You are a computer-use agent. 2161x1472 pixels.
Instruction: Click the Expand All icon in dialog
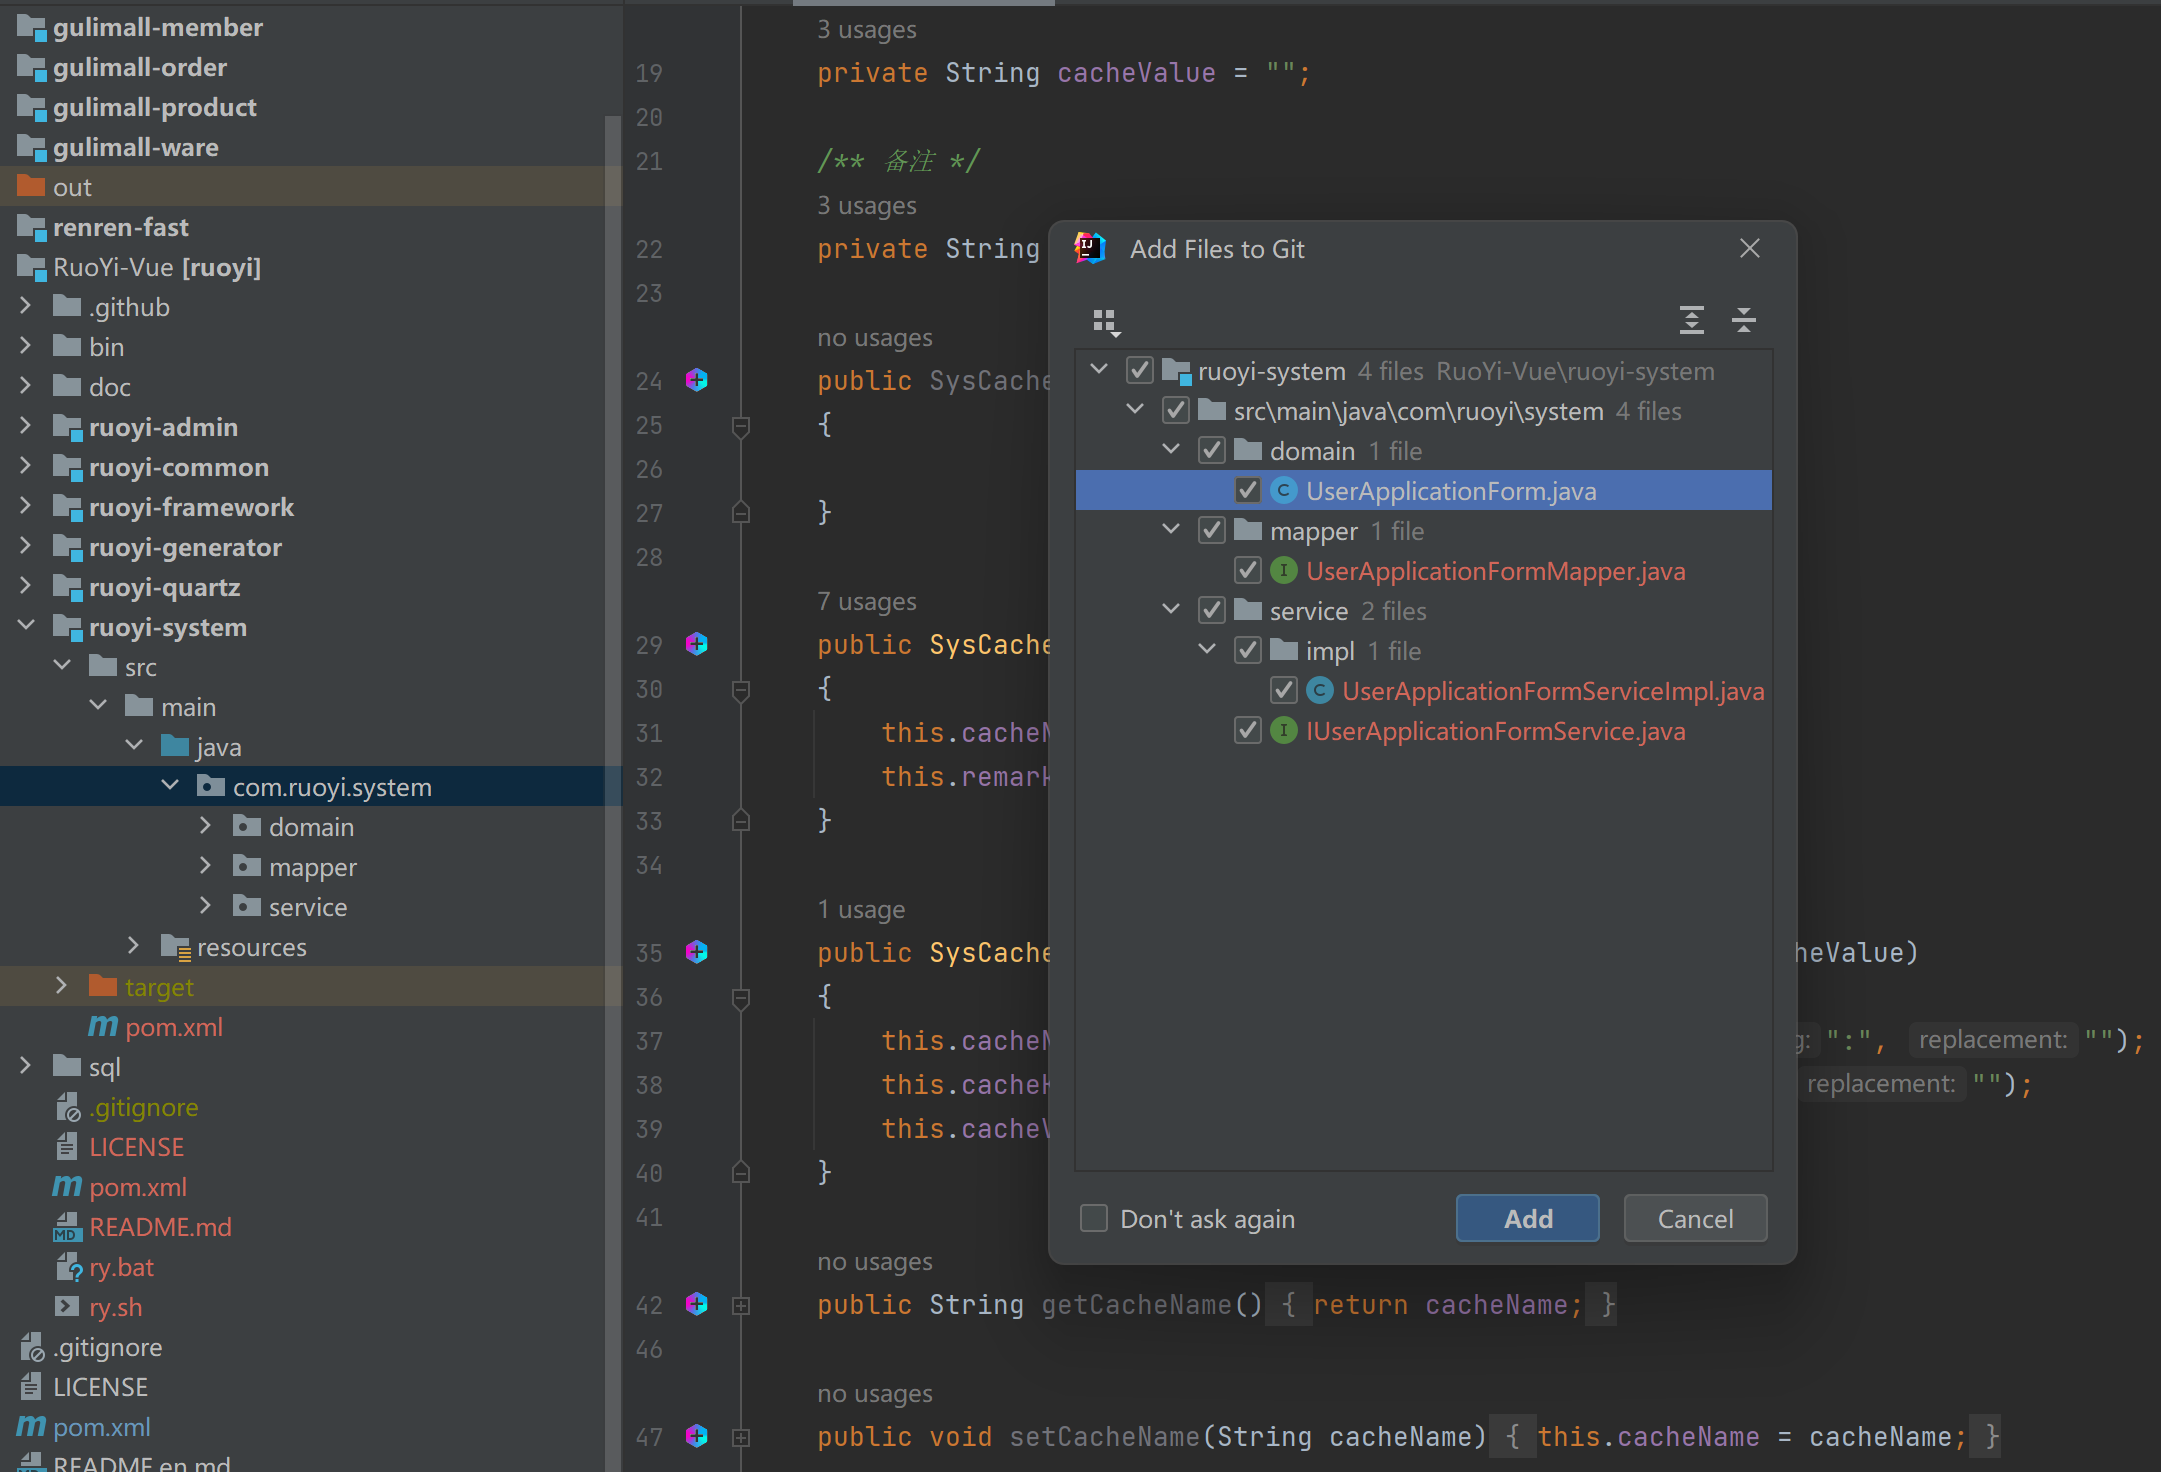1691,320
